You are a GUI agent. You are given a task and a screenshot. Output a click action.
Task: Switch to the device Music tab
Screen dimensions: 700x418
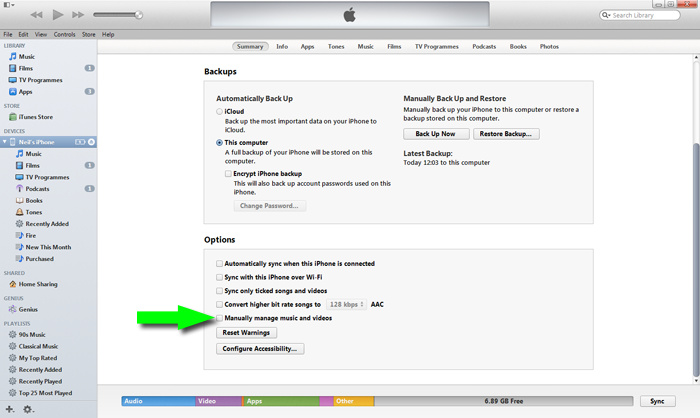click(365, 46)
